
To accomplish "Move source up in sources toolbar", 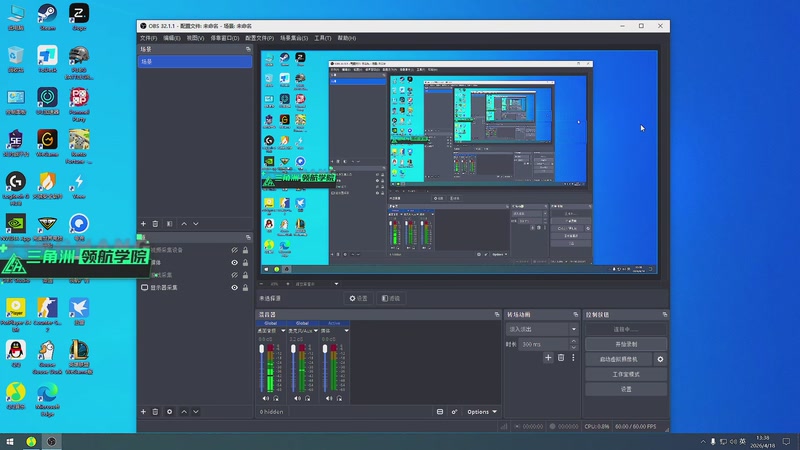I will 184,412.
